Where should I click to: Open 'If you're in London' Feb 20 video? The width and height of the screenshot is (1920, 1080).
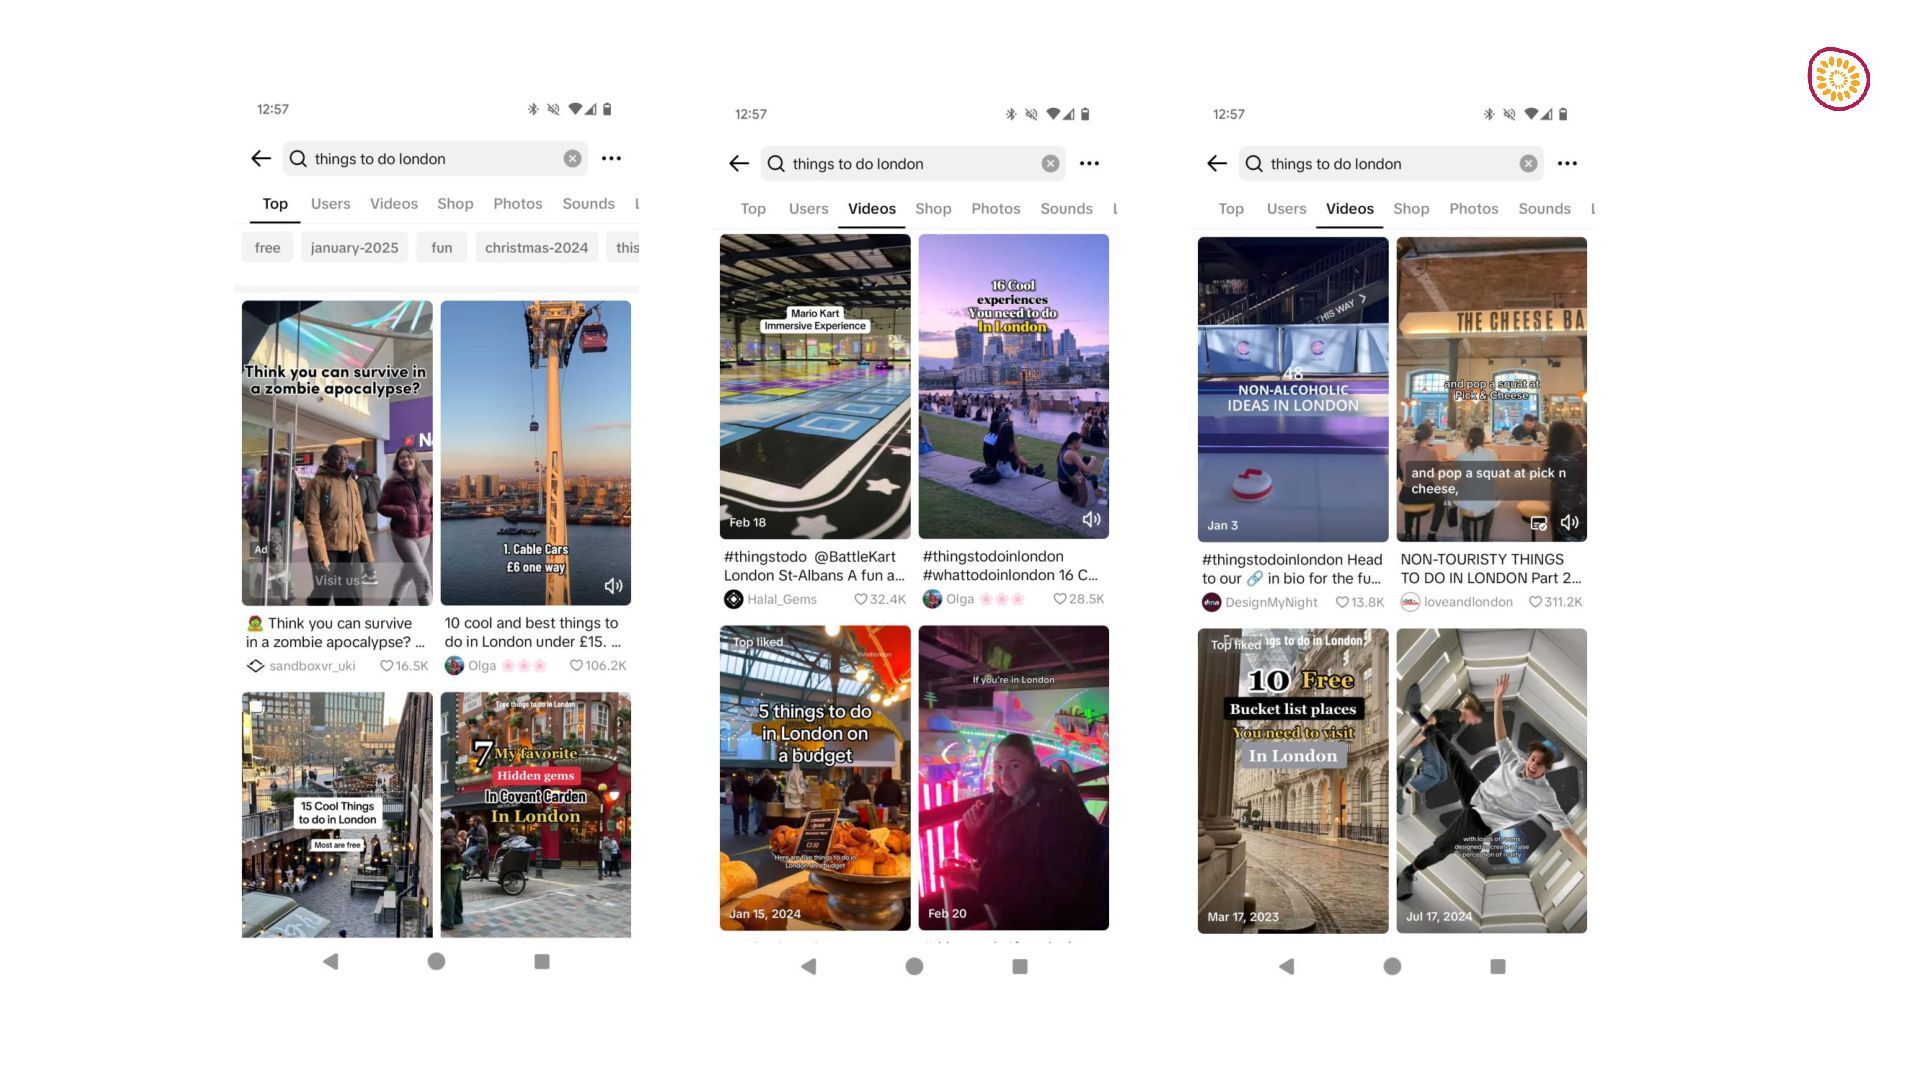(1014, 778)
